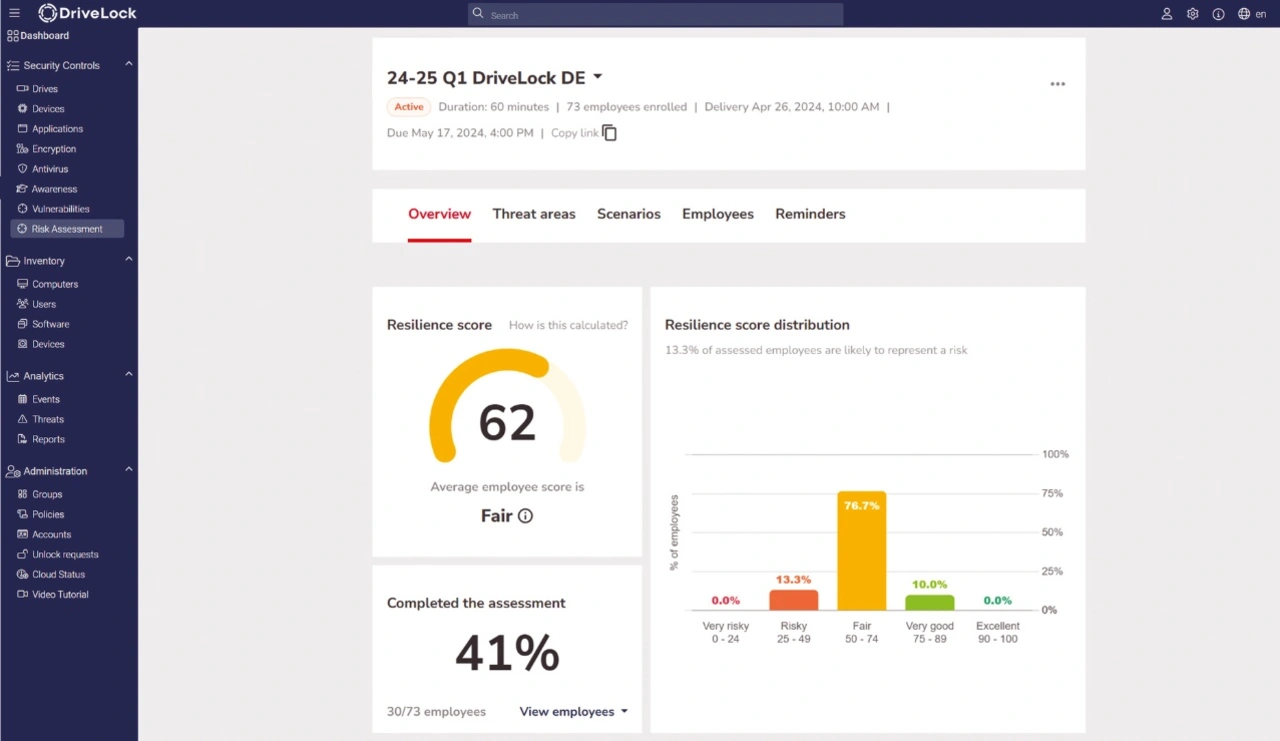Open Vulnerabilities in the sidebar
This screenshot has width=1280, height=741.
[x=60, y=209]
